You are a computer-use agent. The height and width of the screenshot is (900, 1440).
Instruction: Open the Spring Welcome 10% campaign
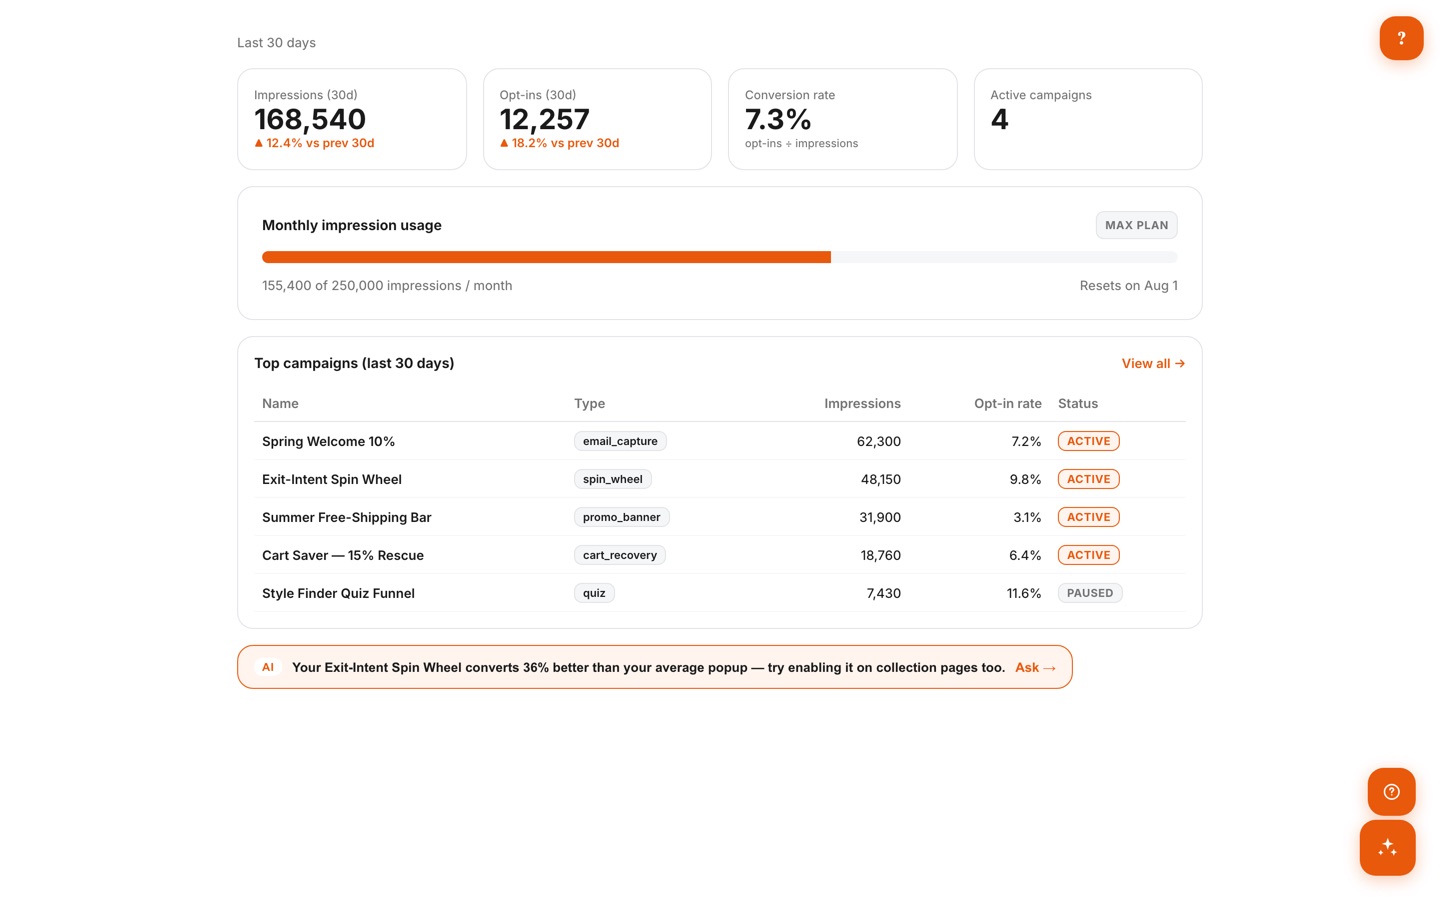328,441
